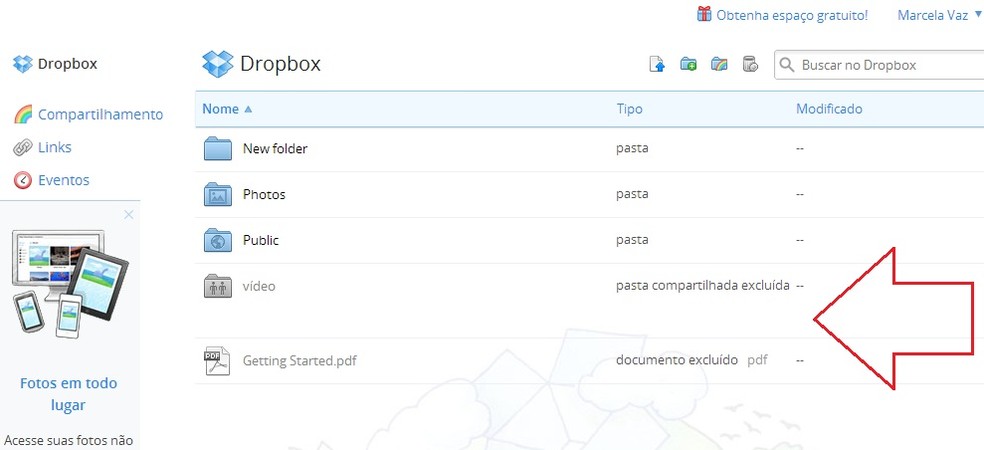
Task: Click the upload file toolbar icon
Action: pos(656,64)
